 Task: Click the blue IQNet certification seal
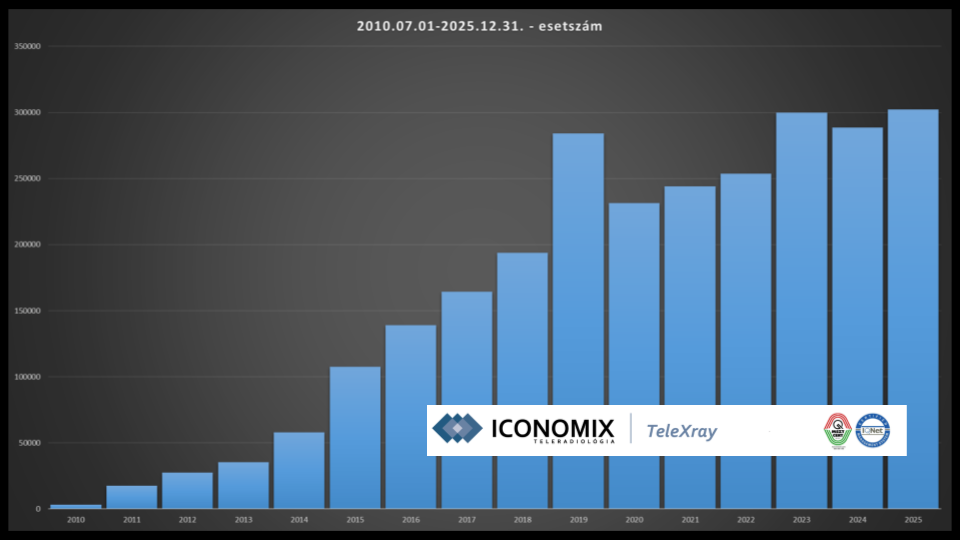point(872,430)
